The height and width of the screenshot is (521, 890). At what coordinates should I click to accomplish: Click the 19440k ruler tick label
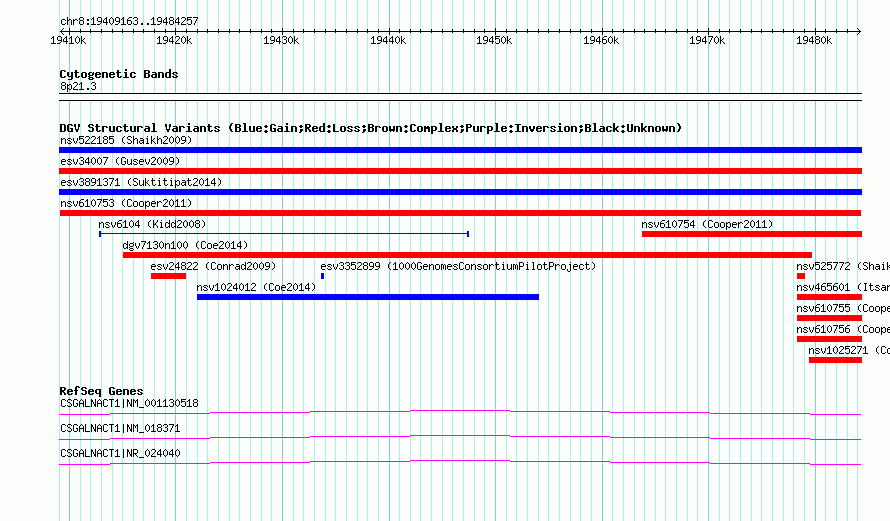tap(388, 40)
